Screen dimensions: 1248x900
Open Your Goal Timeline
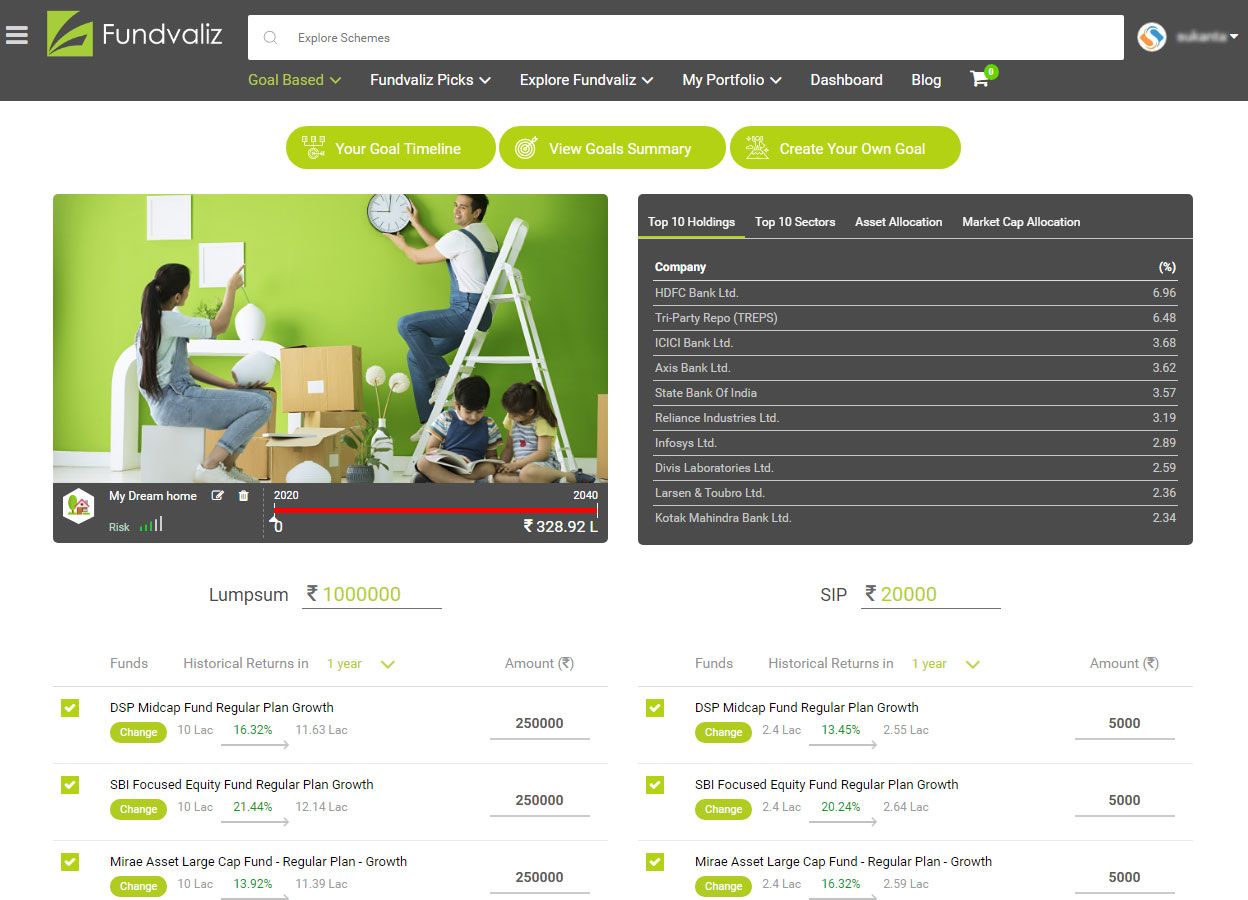pyautogui.click(x=391, y=148)
